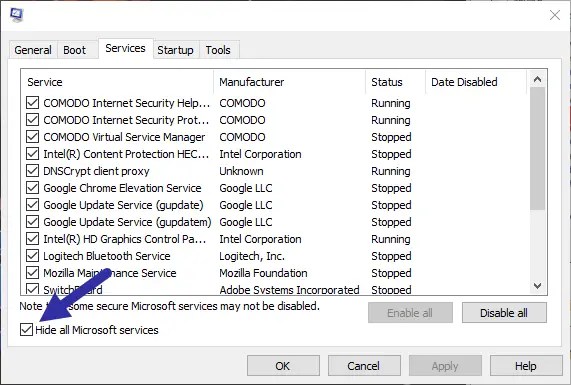Uncheck Google Chrome Elevation Service
The width and height of the screenshot is (571, 385).
32,188
